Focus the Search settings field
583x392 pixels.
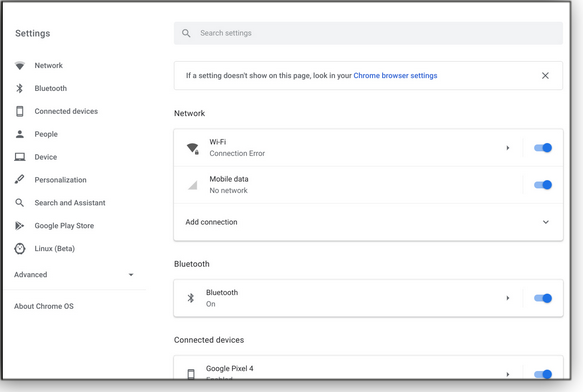click(368, 33)
